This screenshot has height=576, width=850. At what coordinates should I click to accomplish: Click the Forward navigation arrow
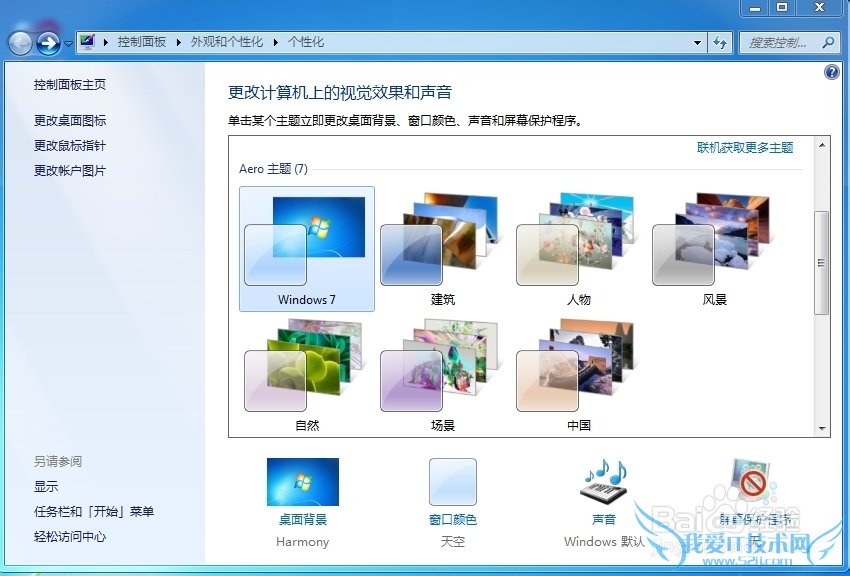(x=48, y=43)
